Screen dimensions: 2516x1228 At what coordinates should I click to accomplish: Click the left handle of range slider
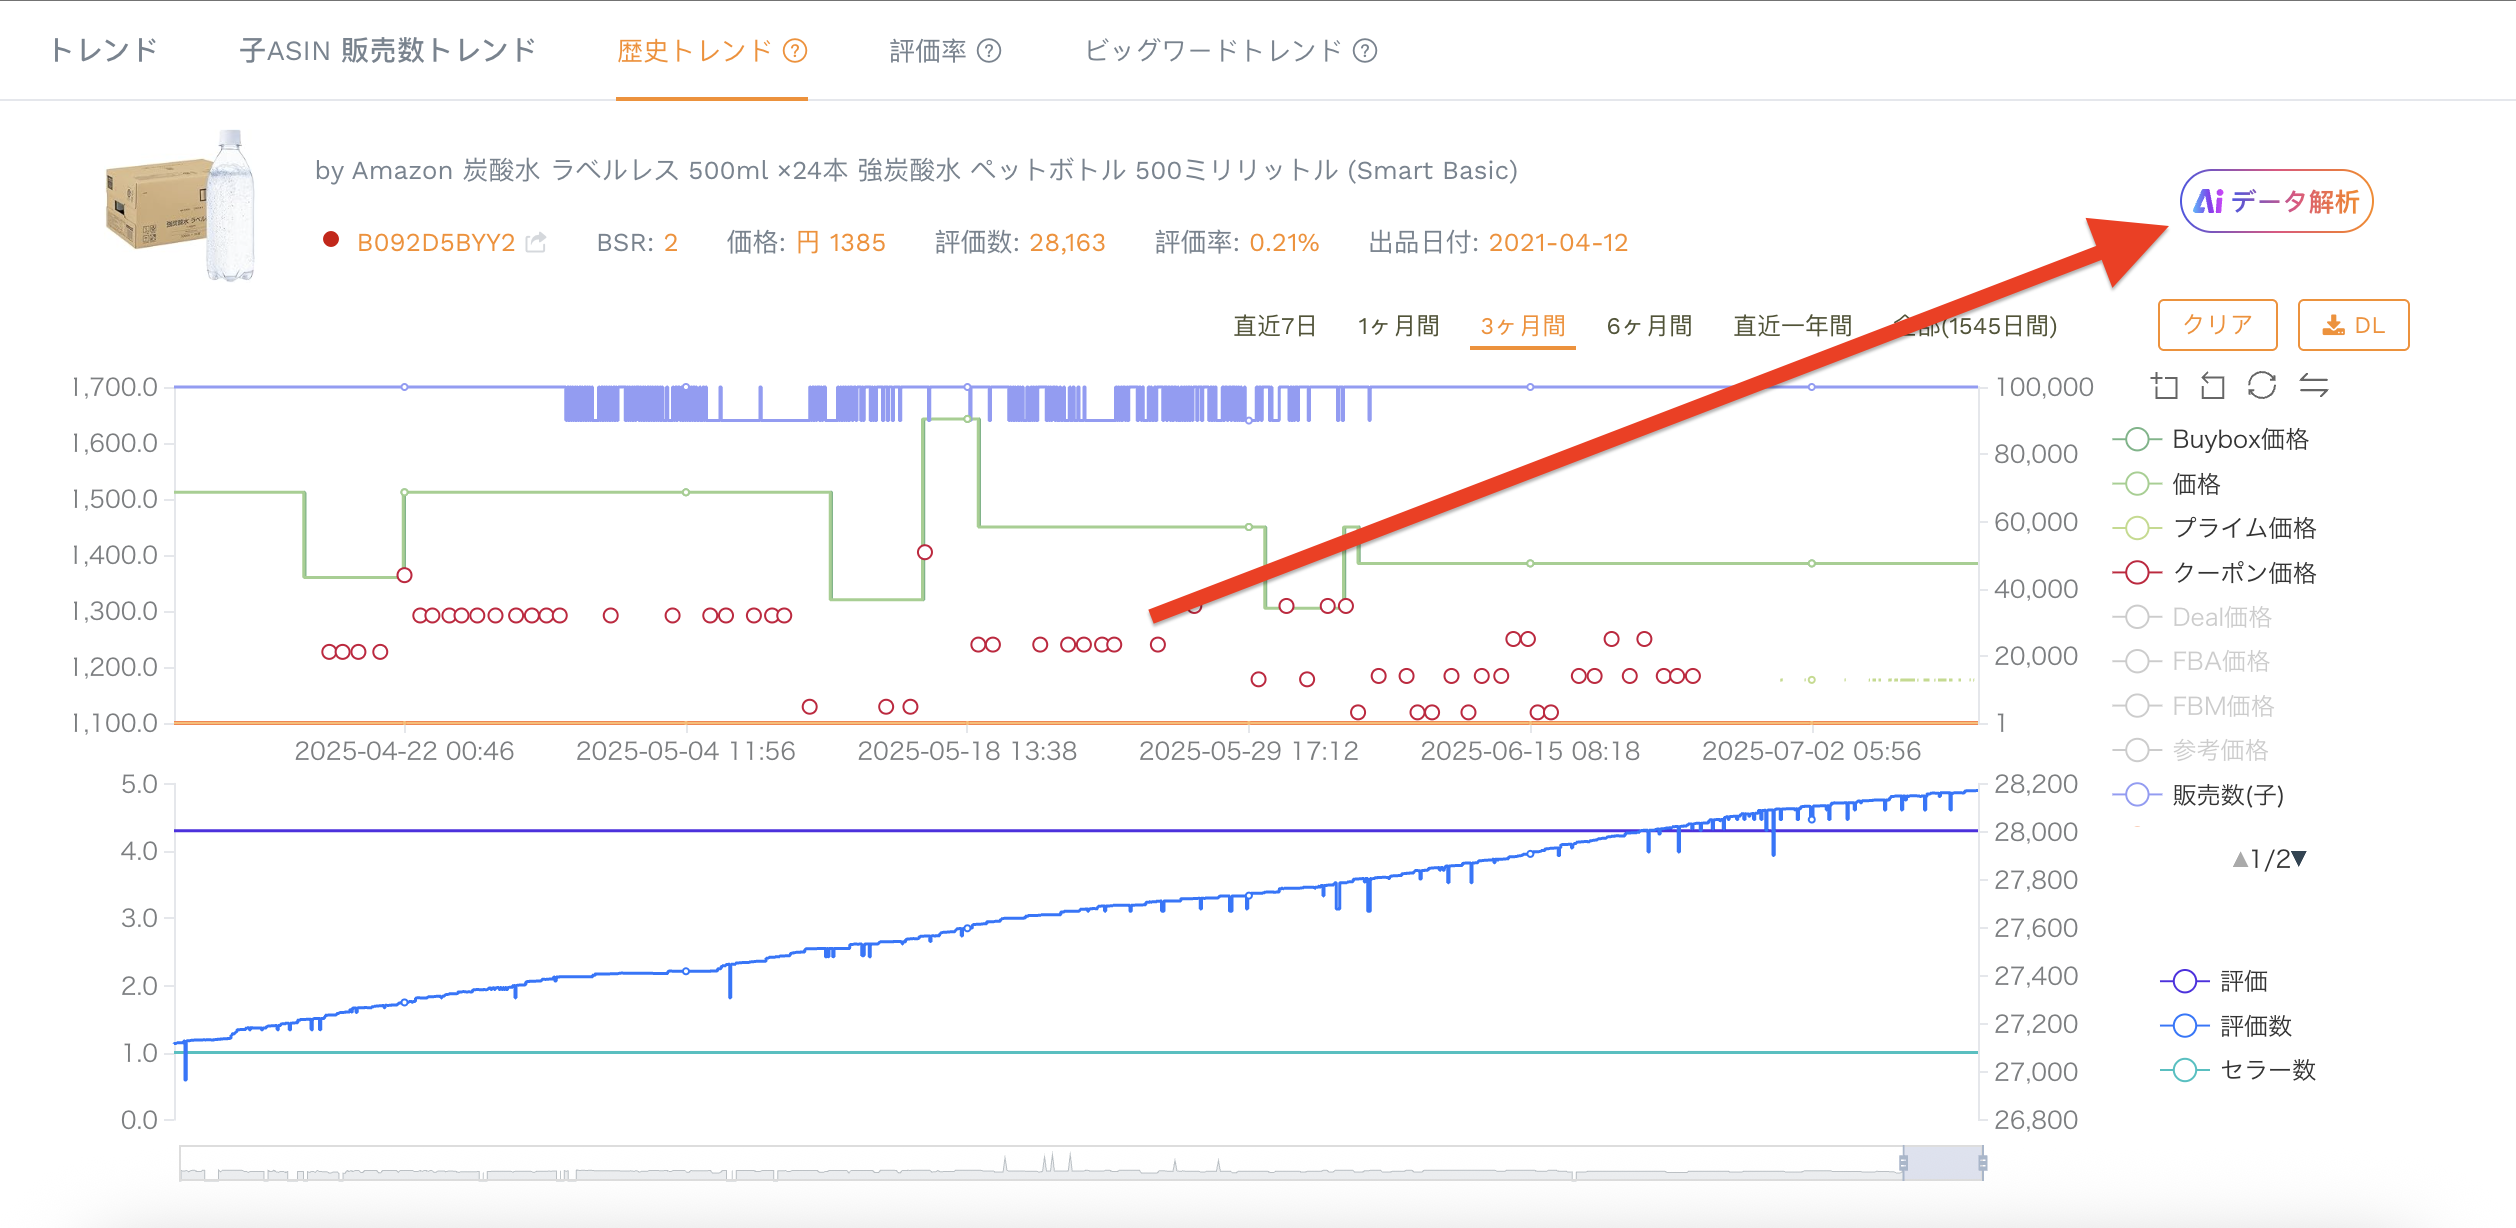(x=1903, y=1163)
